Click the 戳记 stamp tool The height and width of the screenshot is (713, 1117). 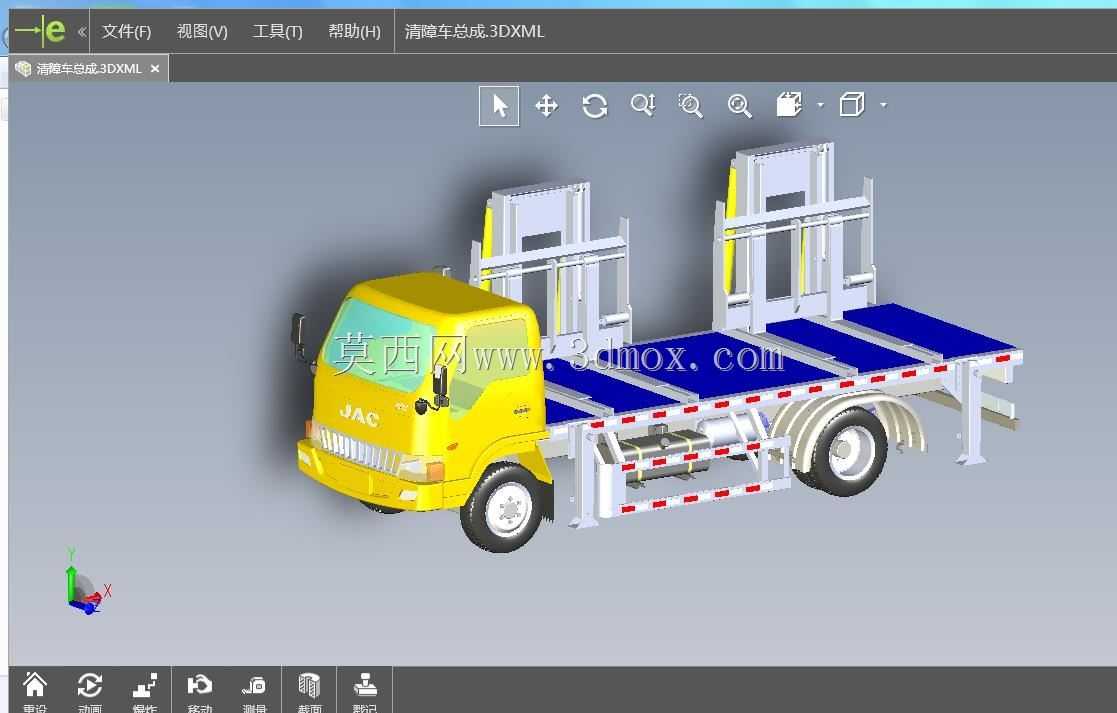pos(365,691)
